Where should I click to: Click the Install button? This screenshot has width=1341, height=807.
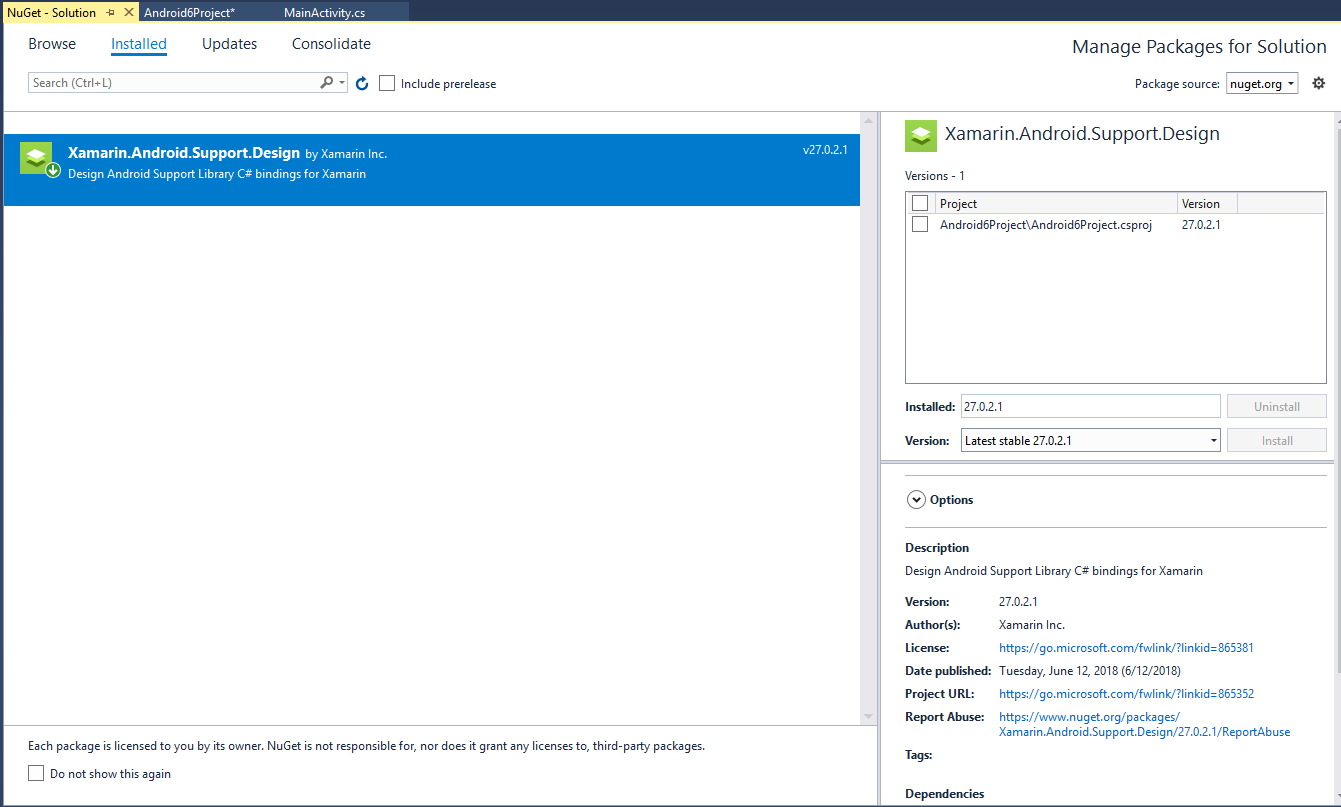pos(1277,440)
